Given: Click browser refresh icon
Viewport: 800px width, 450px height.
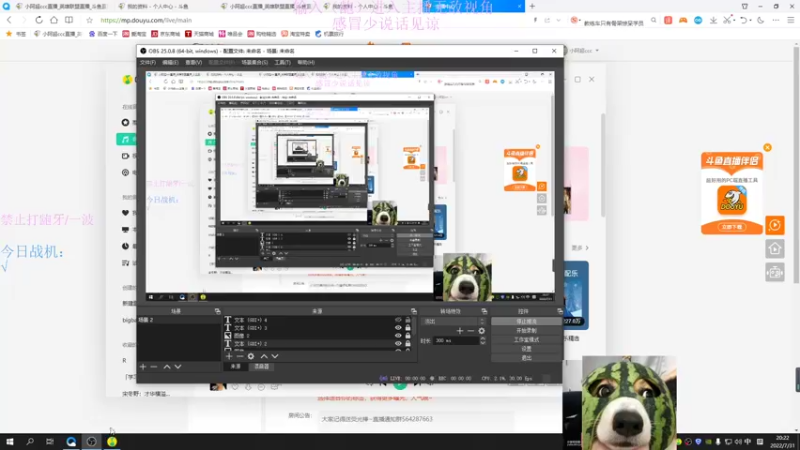Looking at the screenshot, I should coord(39,20).
